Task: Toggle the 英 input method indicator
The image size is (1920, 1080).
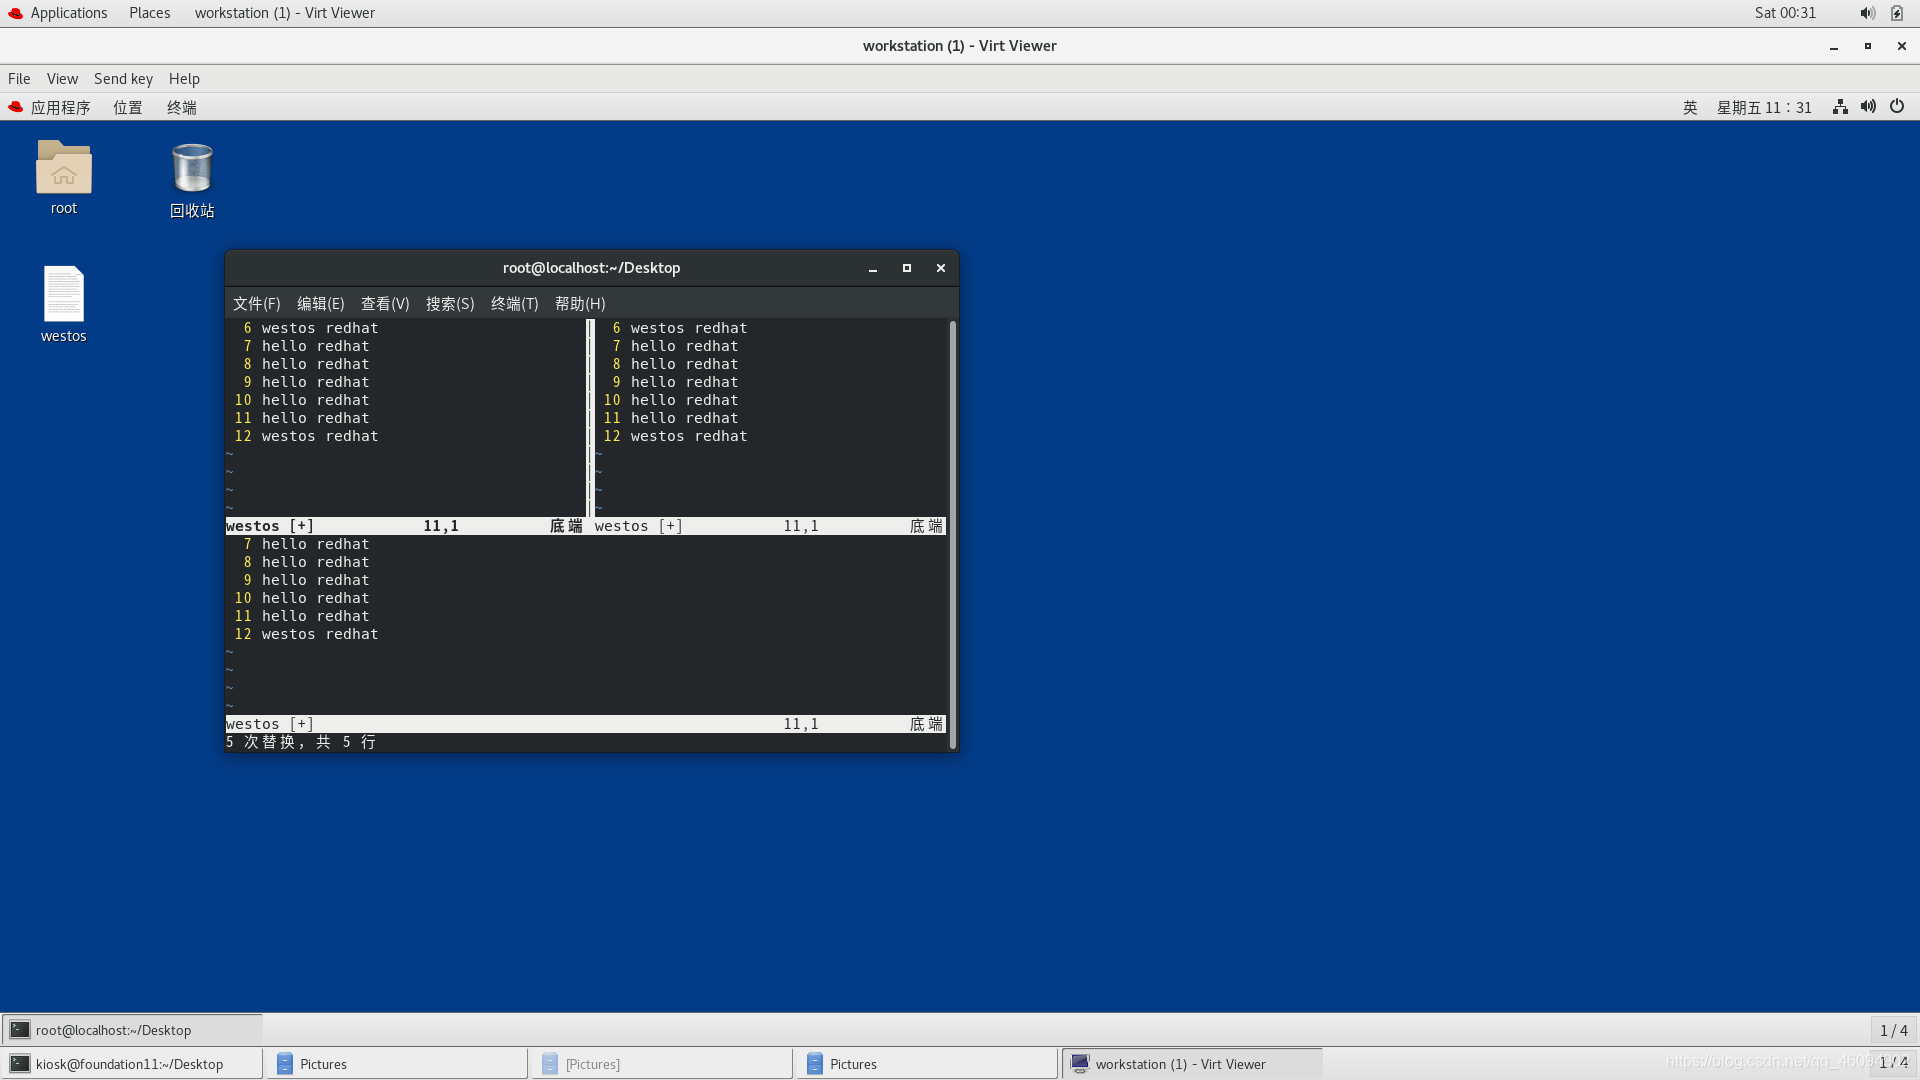Action: click(x=1690, y=108)
